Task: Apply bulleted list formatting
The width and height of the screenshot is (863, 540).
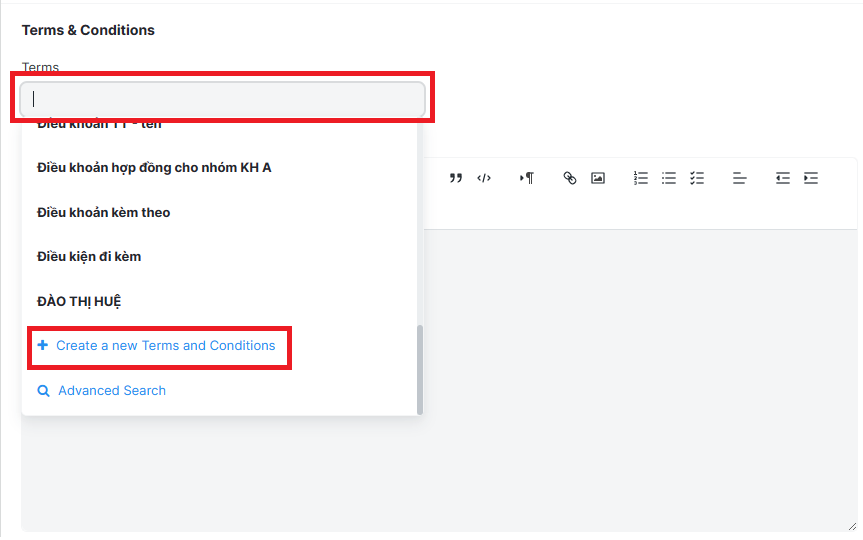Action: pyautogui.click(x=669, y=178)
